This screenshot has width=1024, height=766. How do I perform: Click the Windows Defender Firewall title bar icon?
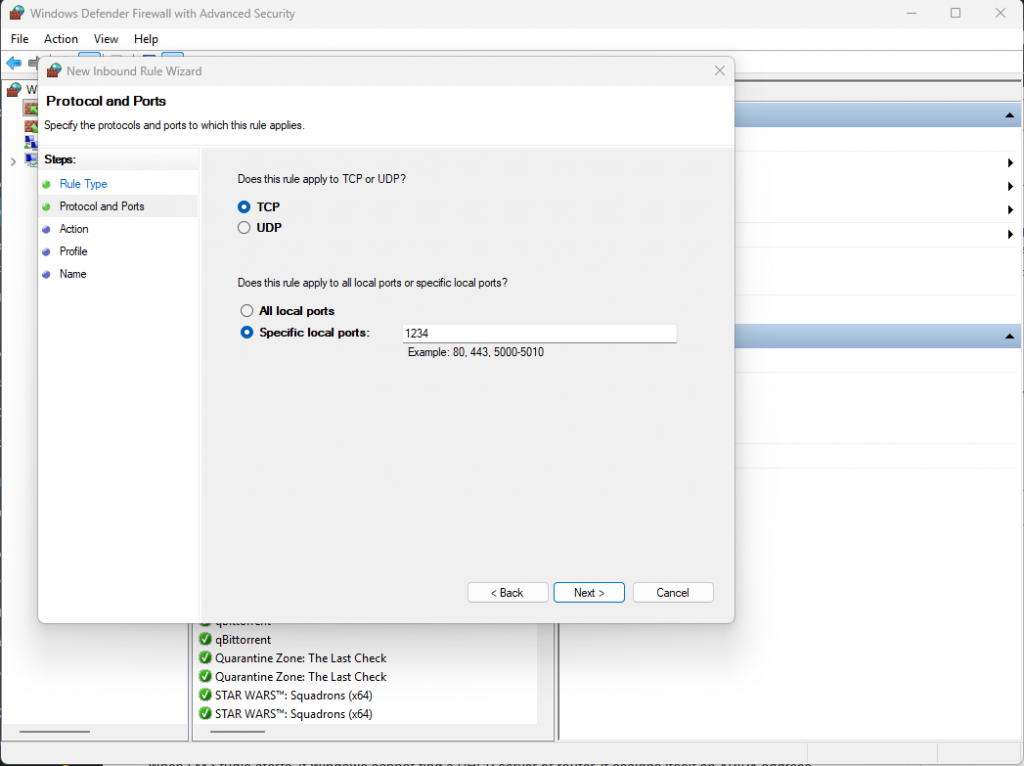pos(16,14)
